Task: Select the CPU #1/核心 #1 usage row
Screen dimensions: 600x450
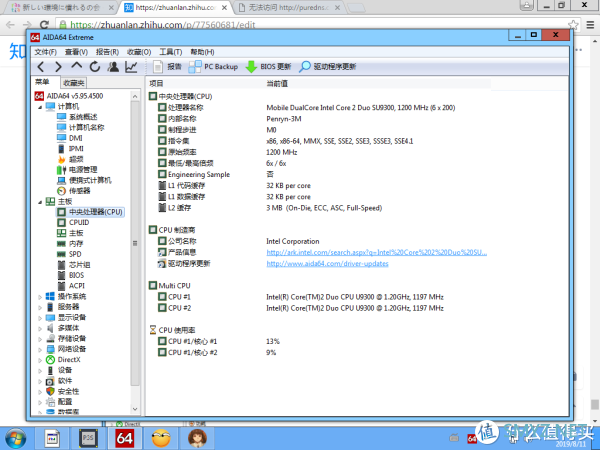Action: pyautogui.click(x=219, y=341)
